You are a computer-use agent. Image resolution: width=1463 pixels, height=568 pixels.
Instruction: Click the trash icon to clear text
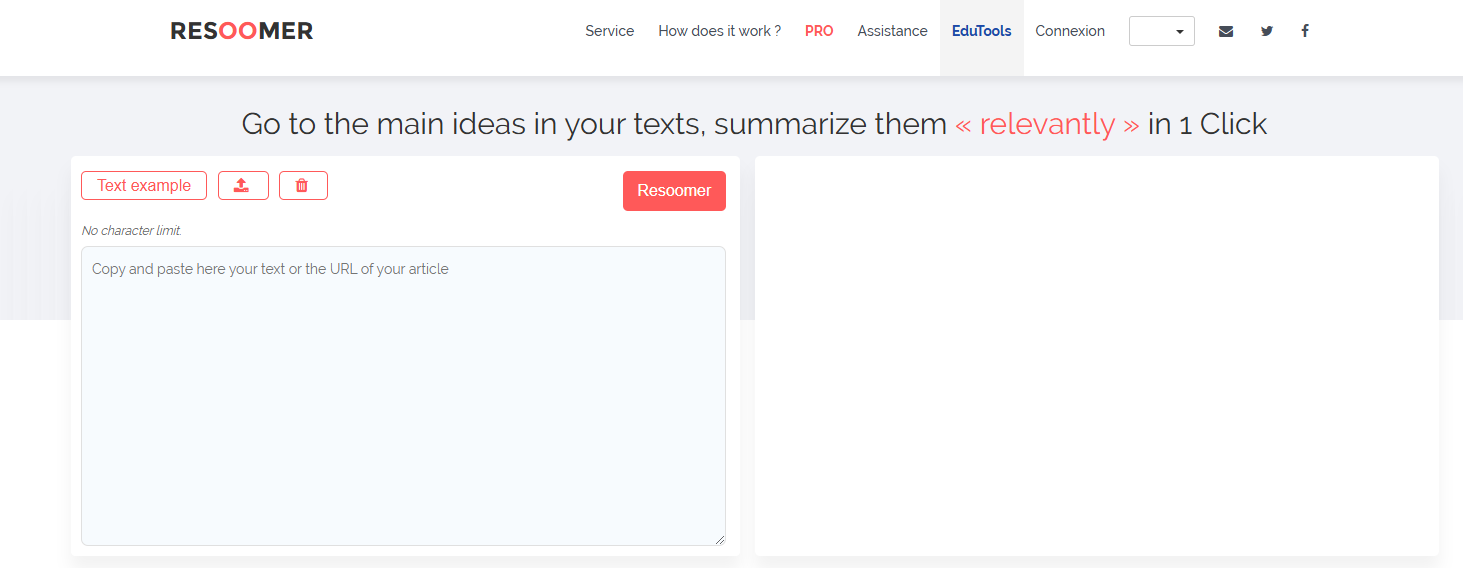(x=303, y=186)
